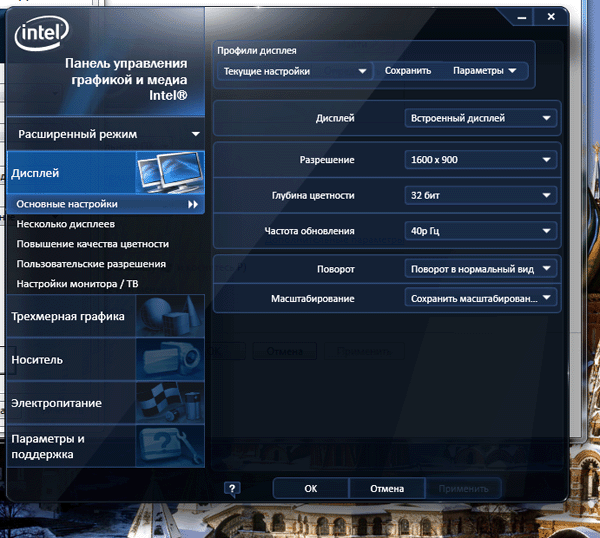Image resolution: width=600 pixels, height=538 pixels.
Task: Click the OK button
Action: (x=311, y=489)
